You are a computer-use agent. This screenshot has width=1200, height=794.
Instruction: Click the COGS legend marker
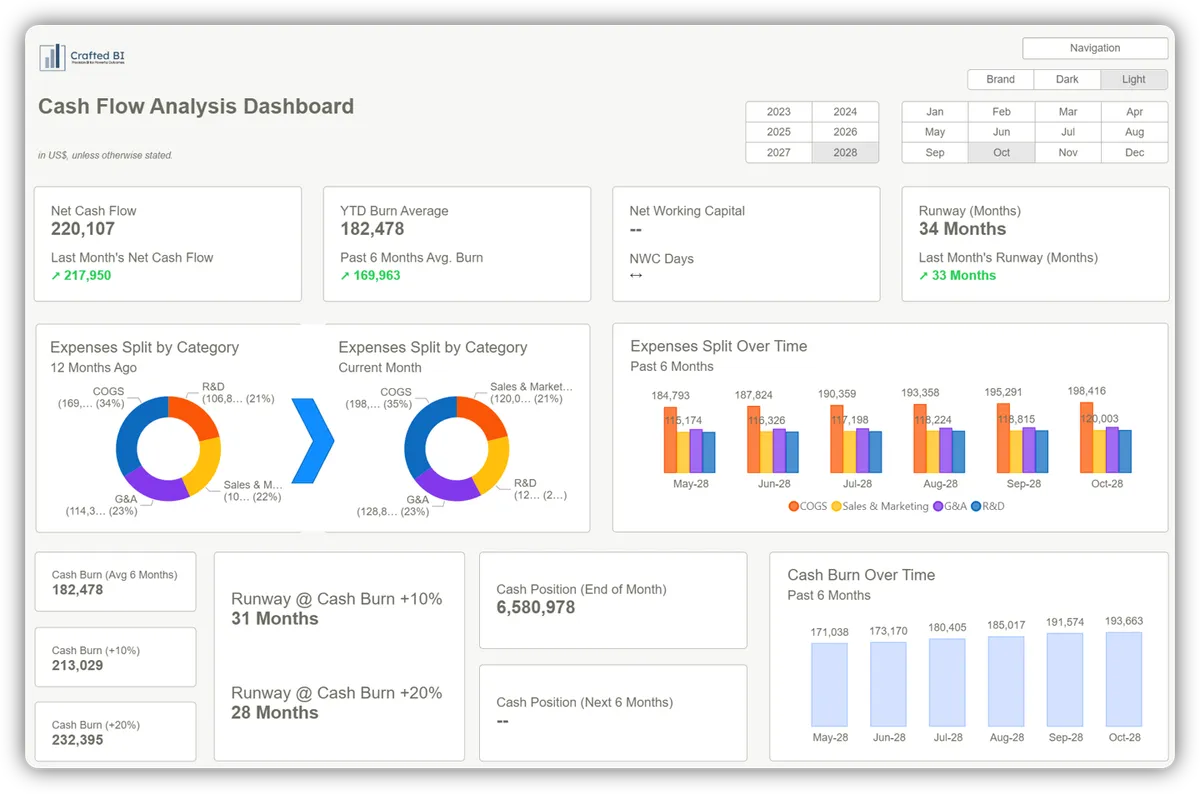(793, 506)
